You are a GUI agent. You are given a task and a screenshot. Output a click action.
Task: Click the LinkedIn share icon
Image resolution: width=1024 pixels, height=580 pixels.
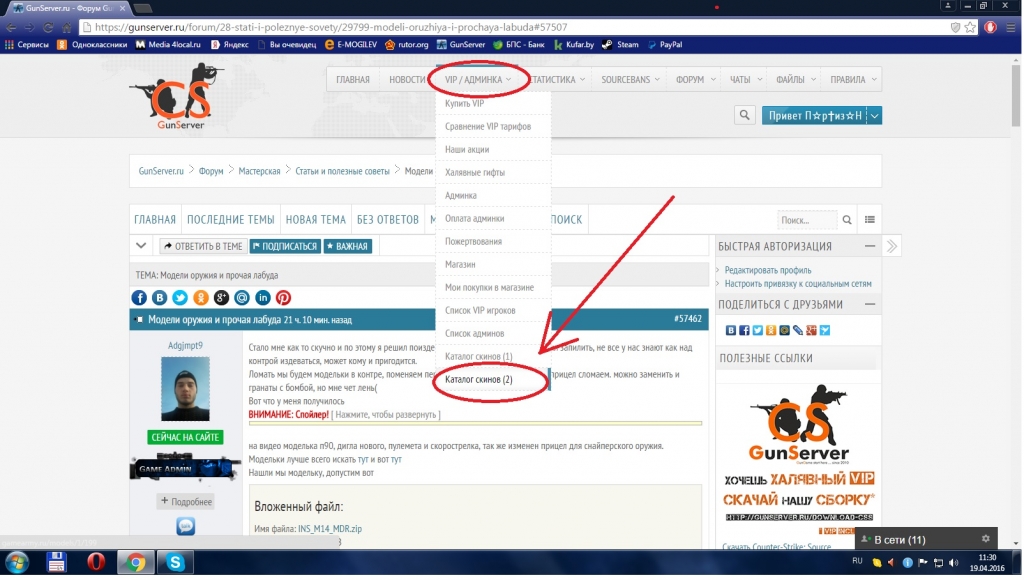point(263,298)
